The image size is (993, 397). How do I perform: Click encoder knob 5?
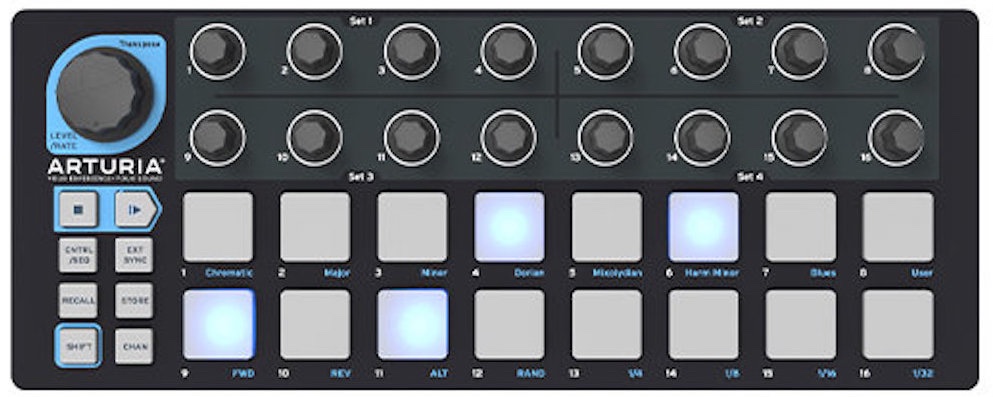pyautogui.click(x=605, y=51)
